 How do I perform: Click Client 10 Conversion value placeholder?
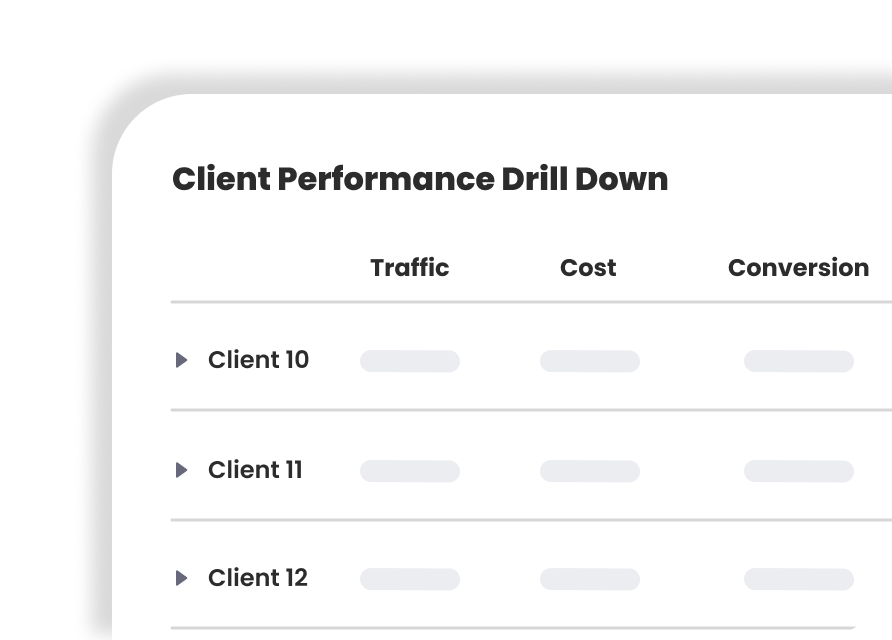coord(798,361)
